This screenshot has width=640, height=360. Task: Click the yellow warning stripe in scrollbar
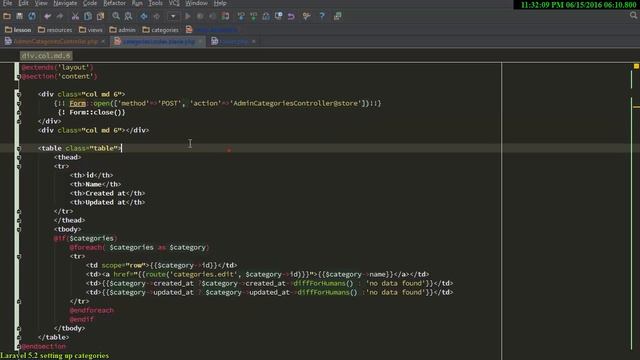[636, 107]
